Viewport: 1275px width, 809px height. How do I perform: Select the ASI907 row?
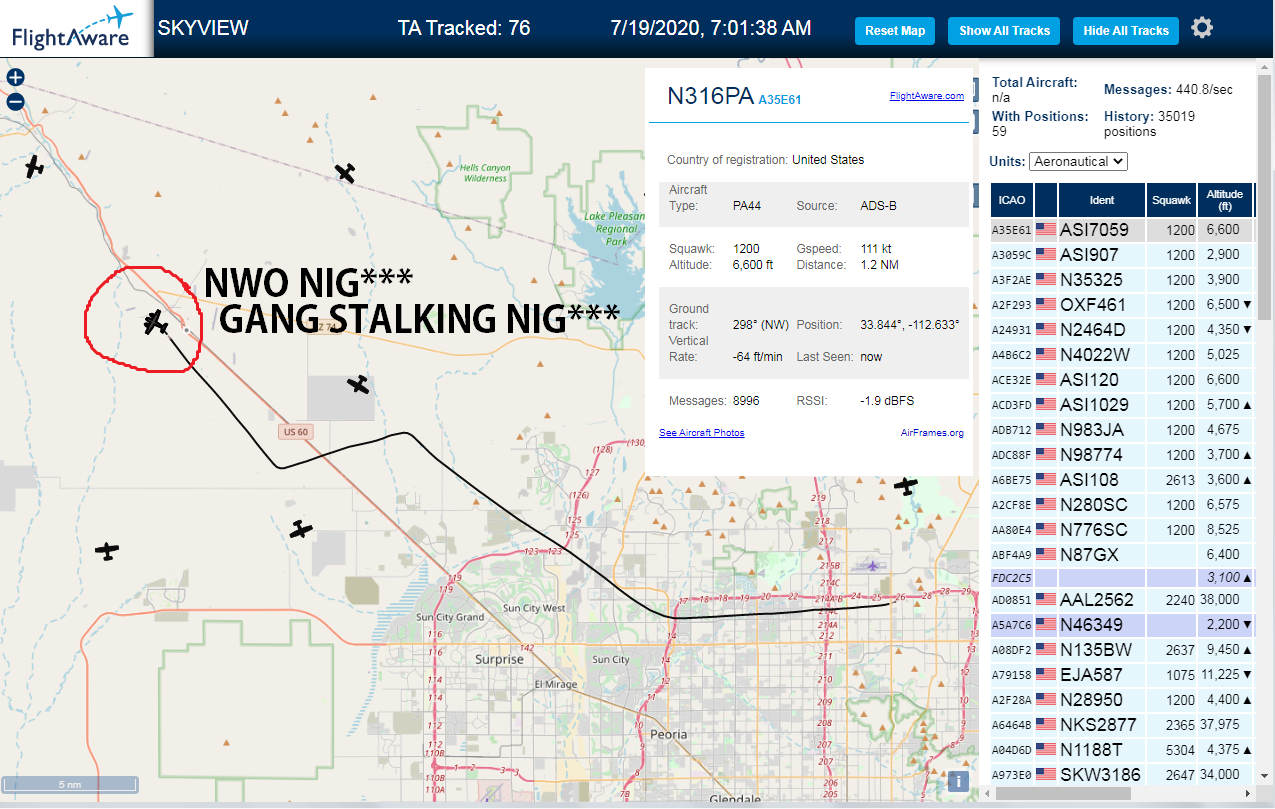tap(1122, 255)
